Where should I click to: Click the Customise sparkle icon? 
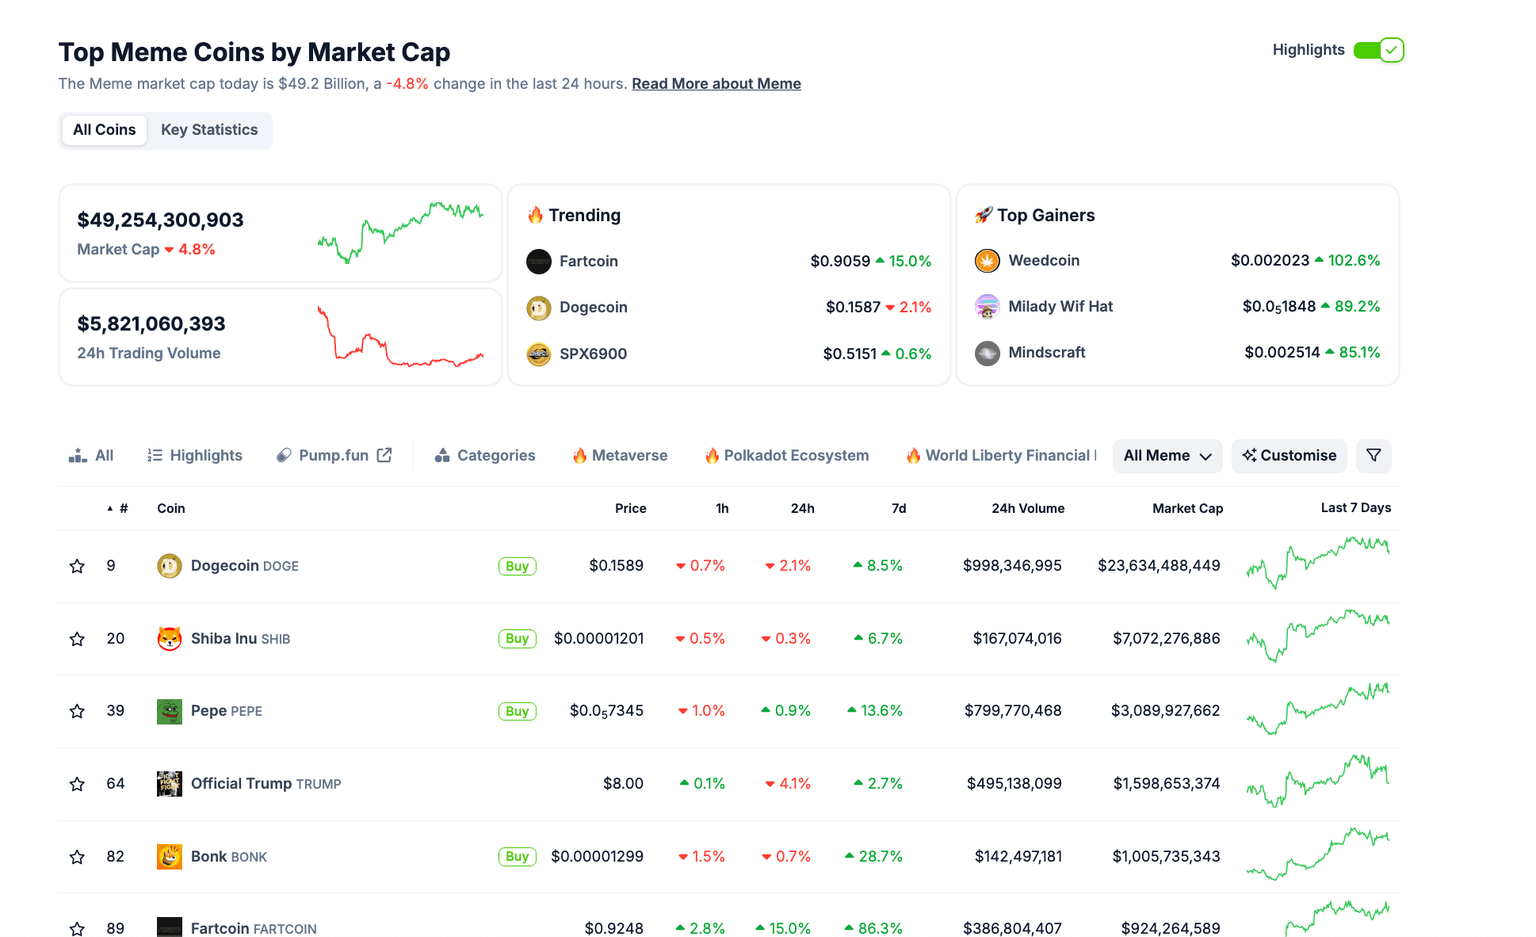(1249, 455)
